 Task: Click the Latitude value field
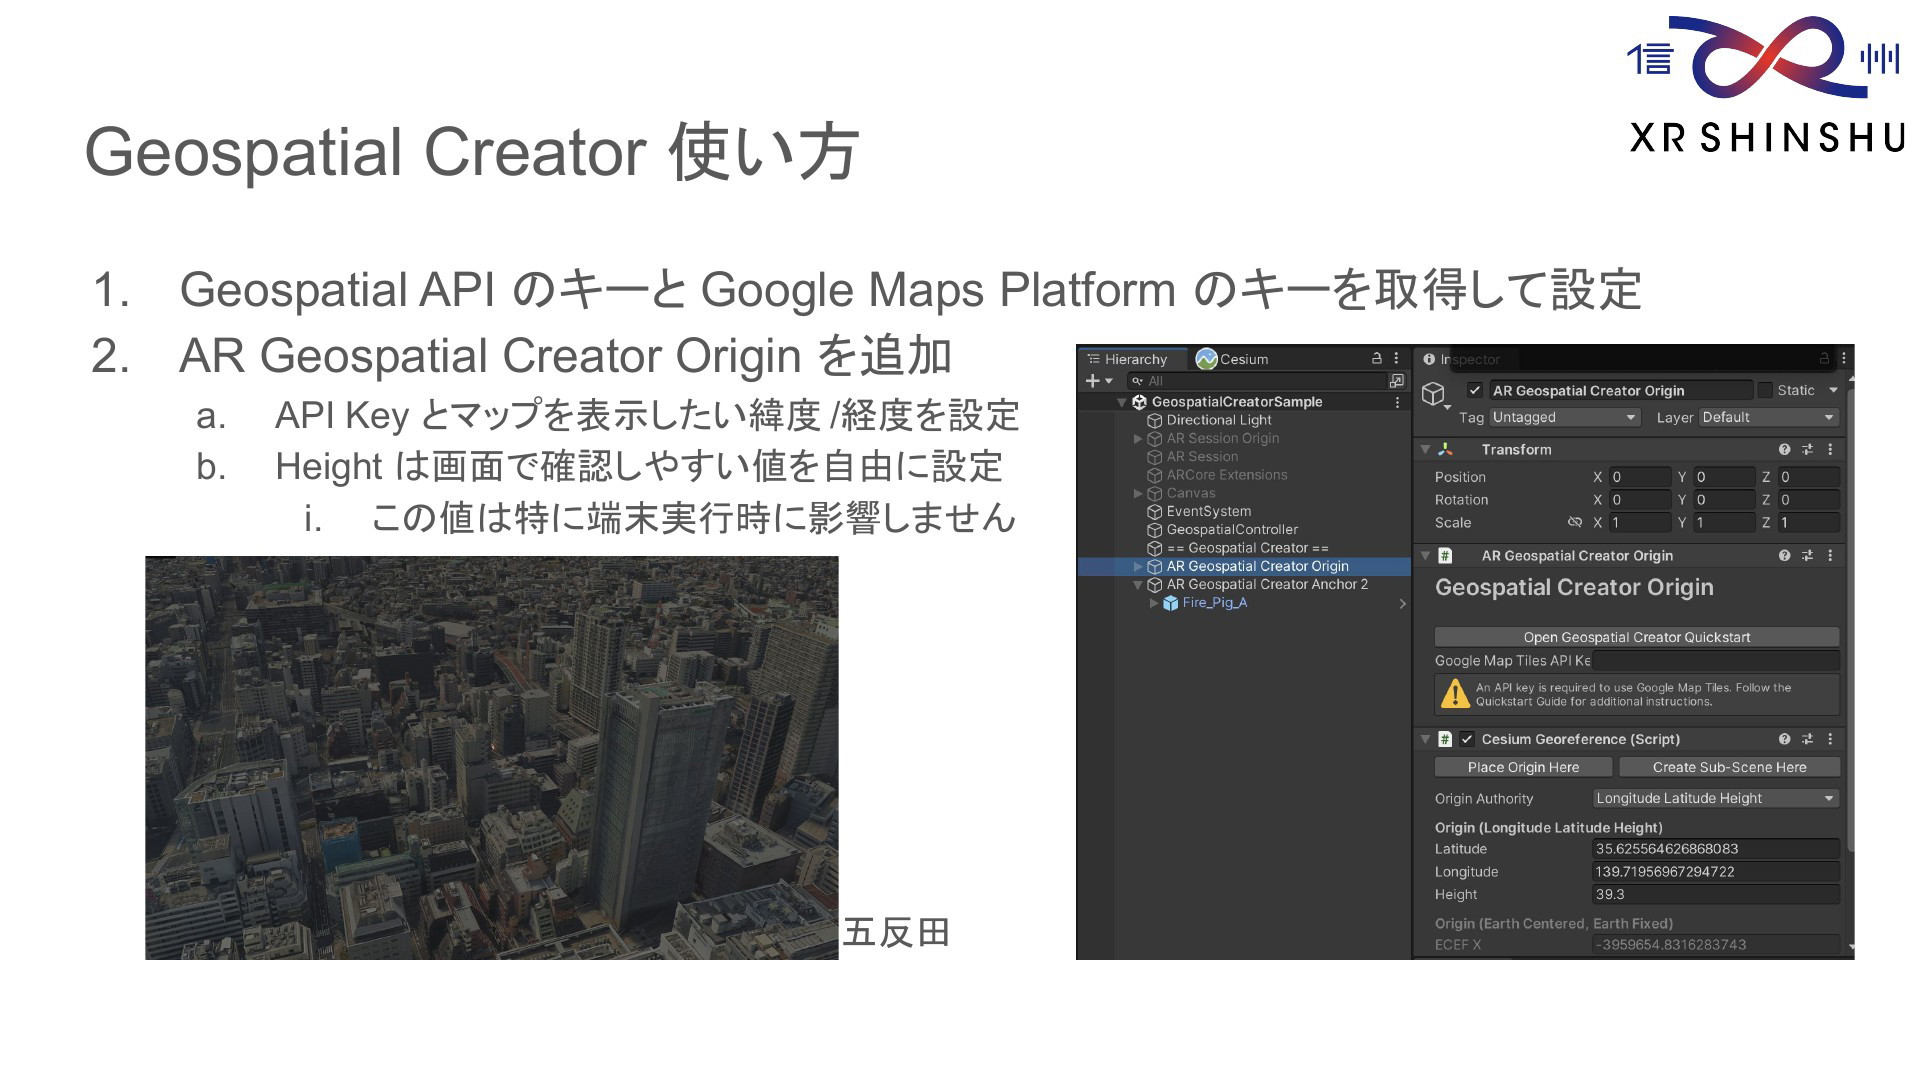(x=1716, y=849)
